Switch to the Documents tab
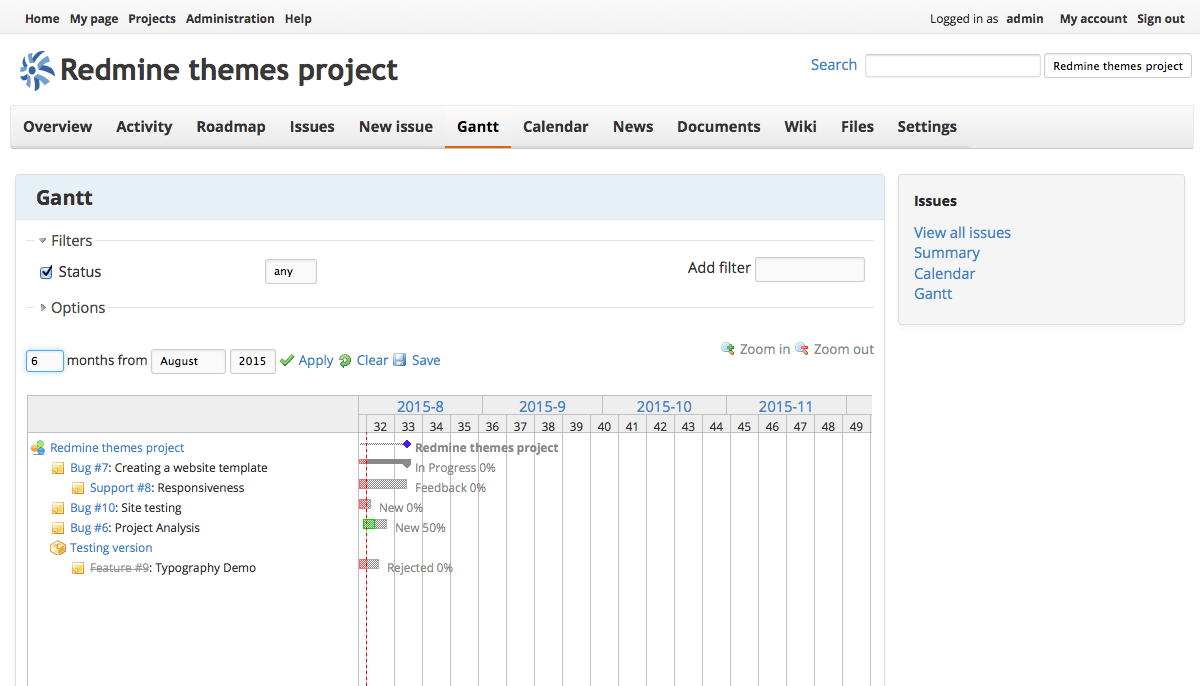The width and height of the screenshot is (1200, 686). click(x=719, y=127)
